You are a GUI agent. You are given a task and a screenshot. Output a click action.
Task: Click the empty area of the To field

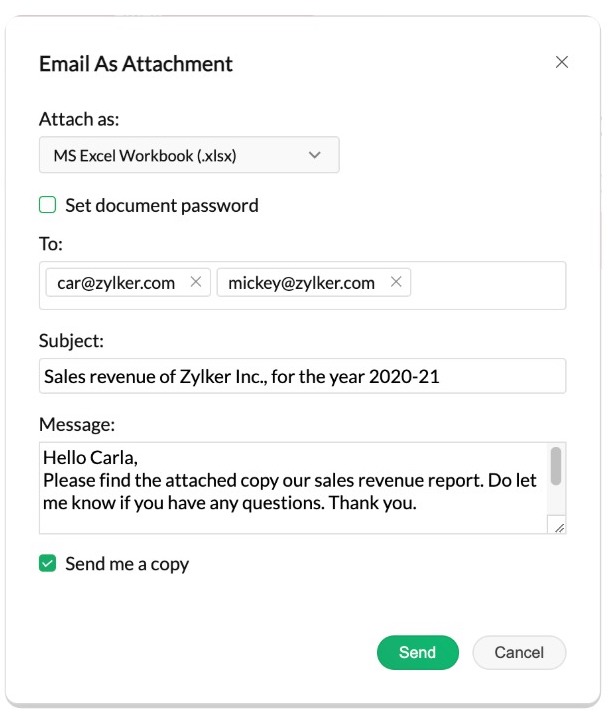click(488, 285)
